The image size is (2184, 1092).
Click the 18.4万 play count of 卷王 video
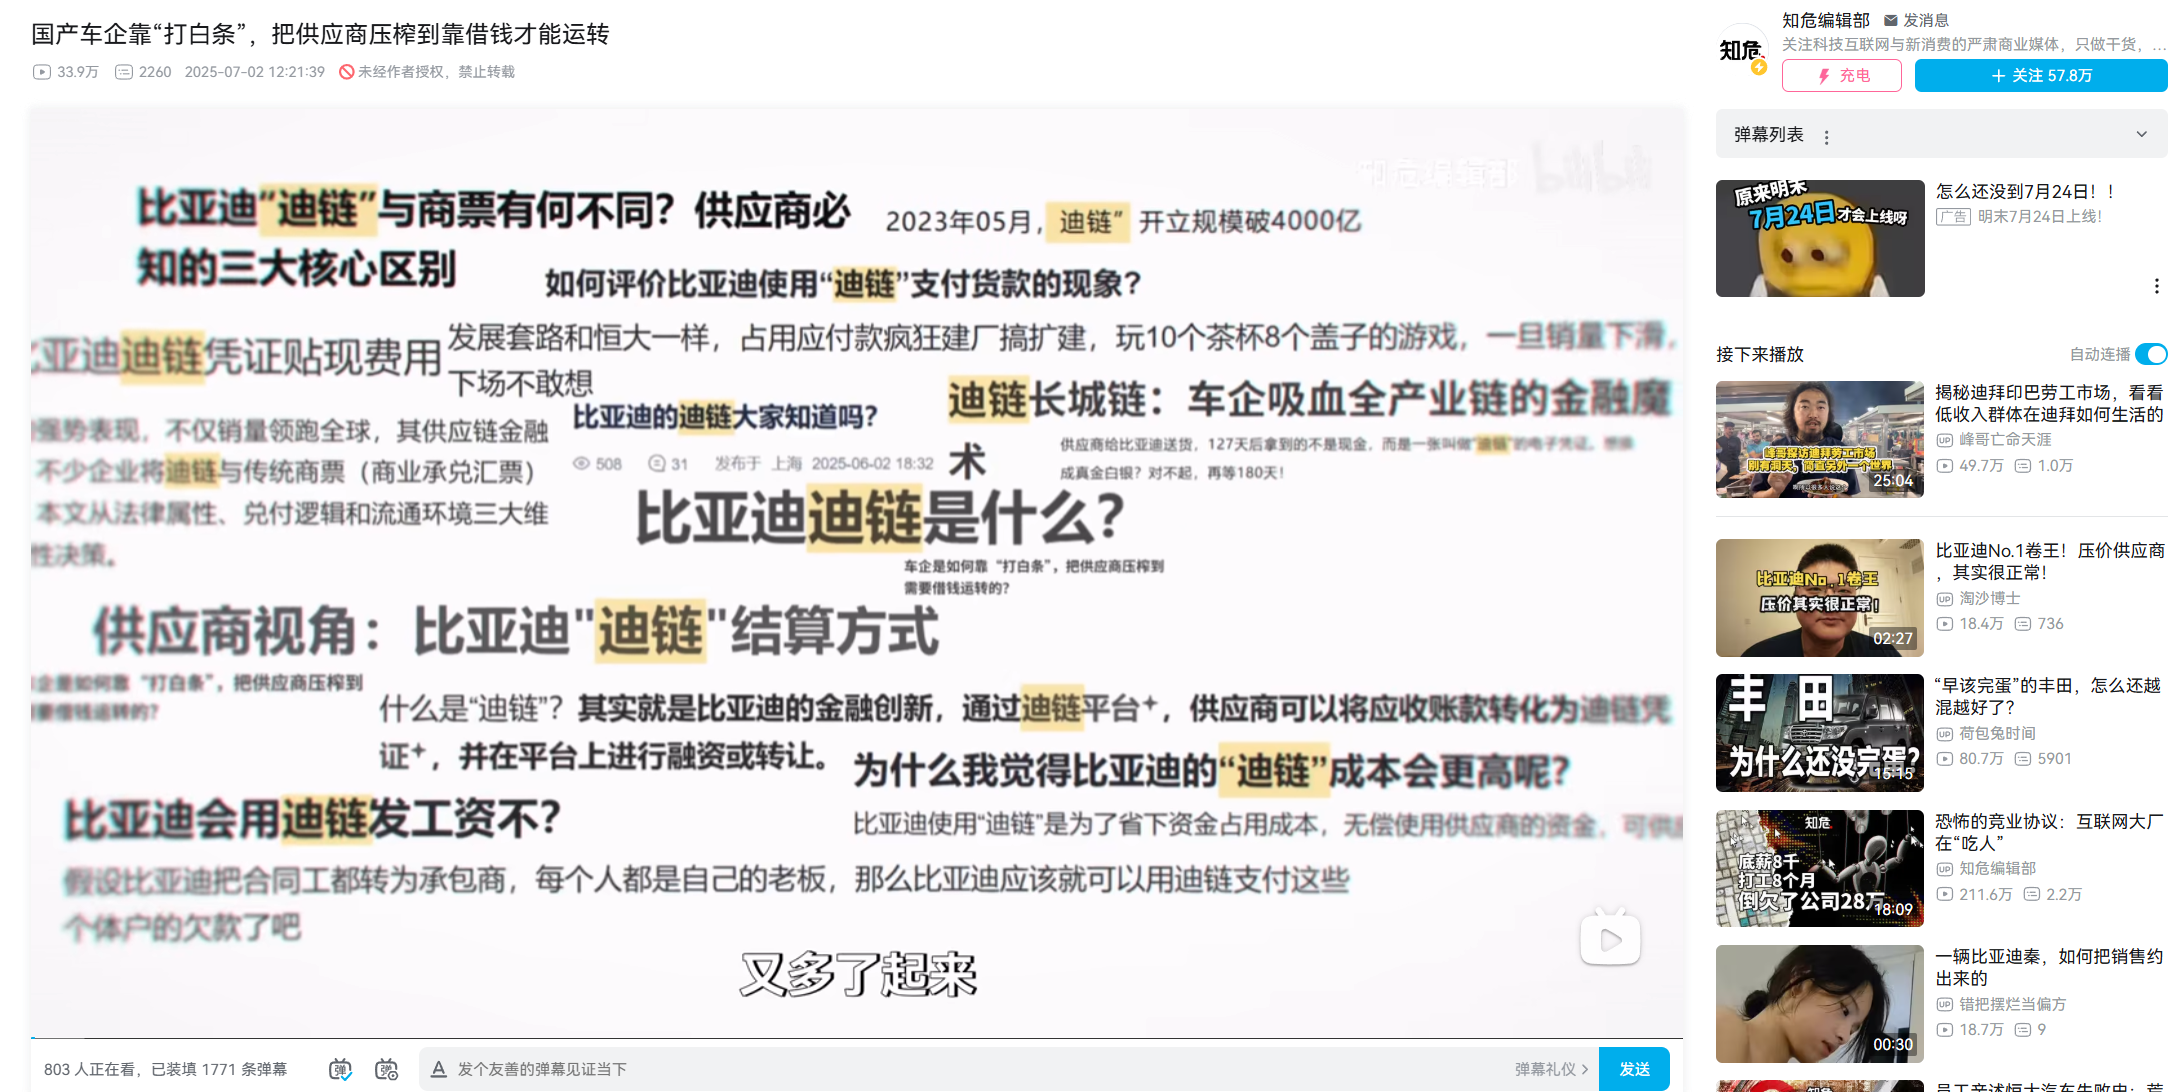[x=1970, y=624]
